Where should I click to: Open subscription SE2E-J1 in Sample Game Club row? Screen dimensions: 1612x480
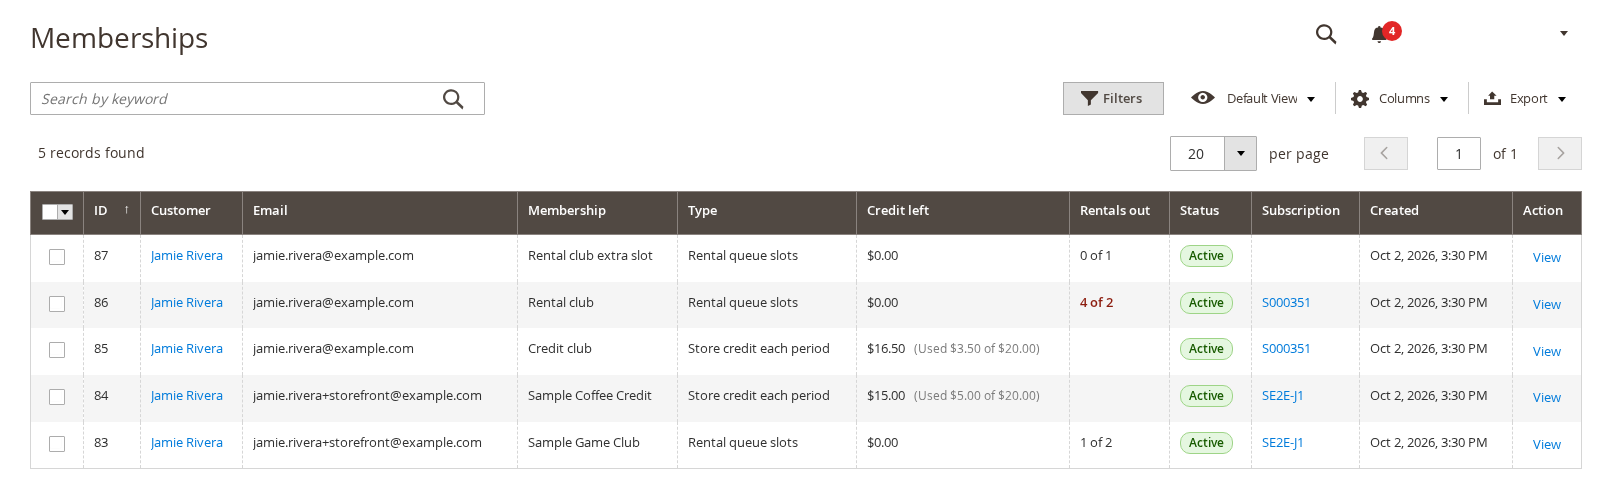pyautogui.click(x=1283, y=443)
